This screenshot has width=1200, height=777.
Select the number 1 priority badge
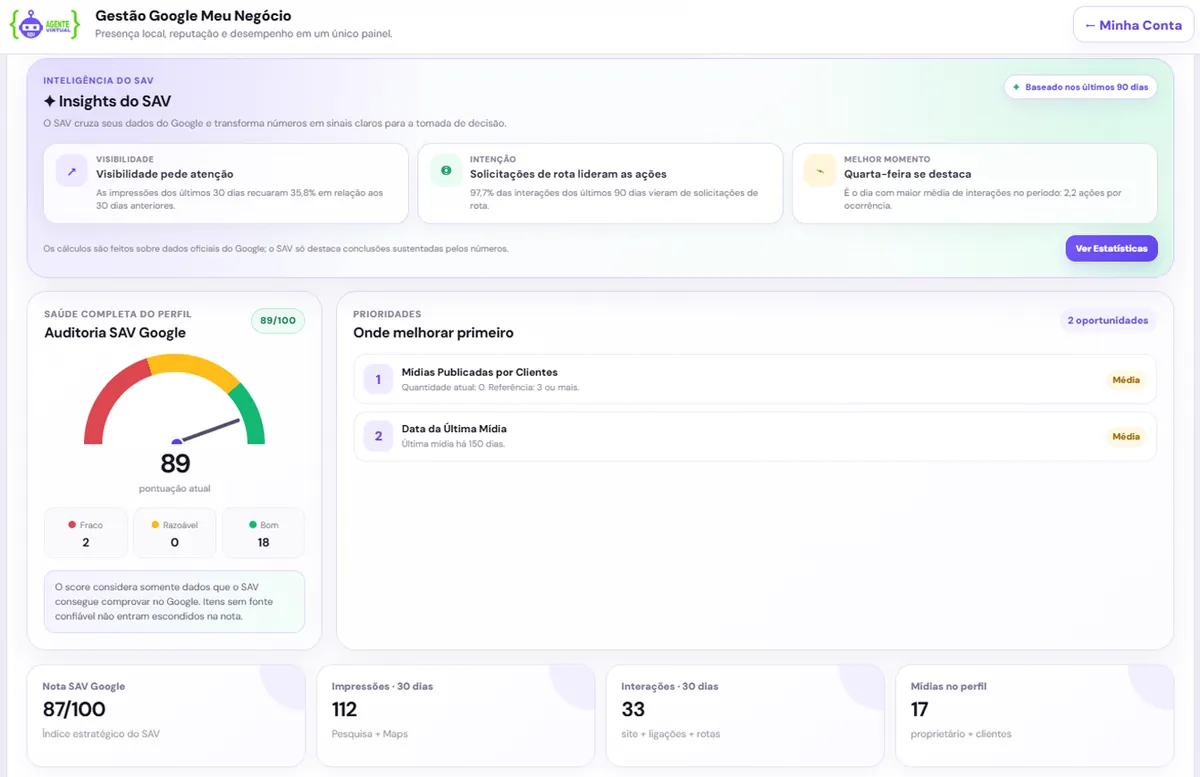[x=378, y=379]
